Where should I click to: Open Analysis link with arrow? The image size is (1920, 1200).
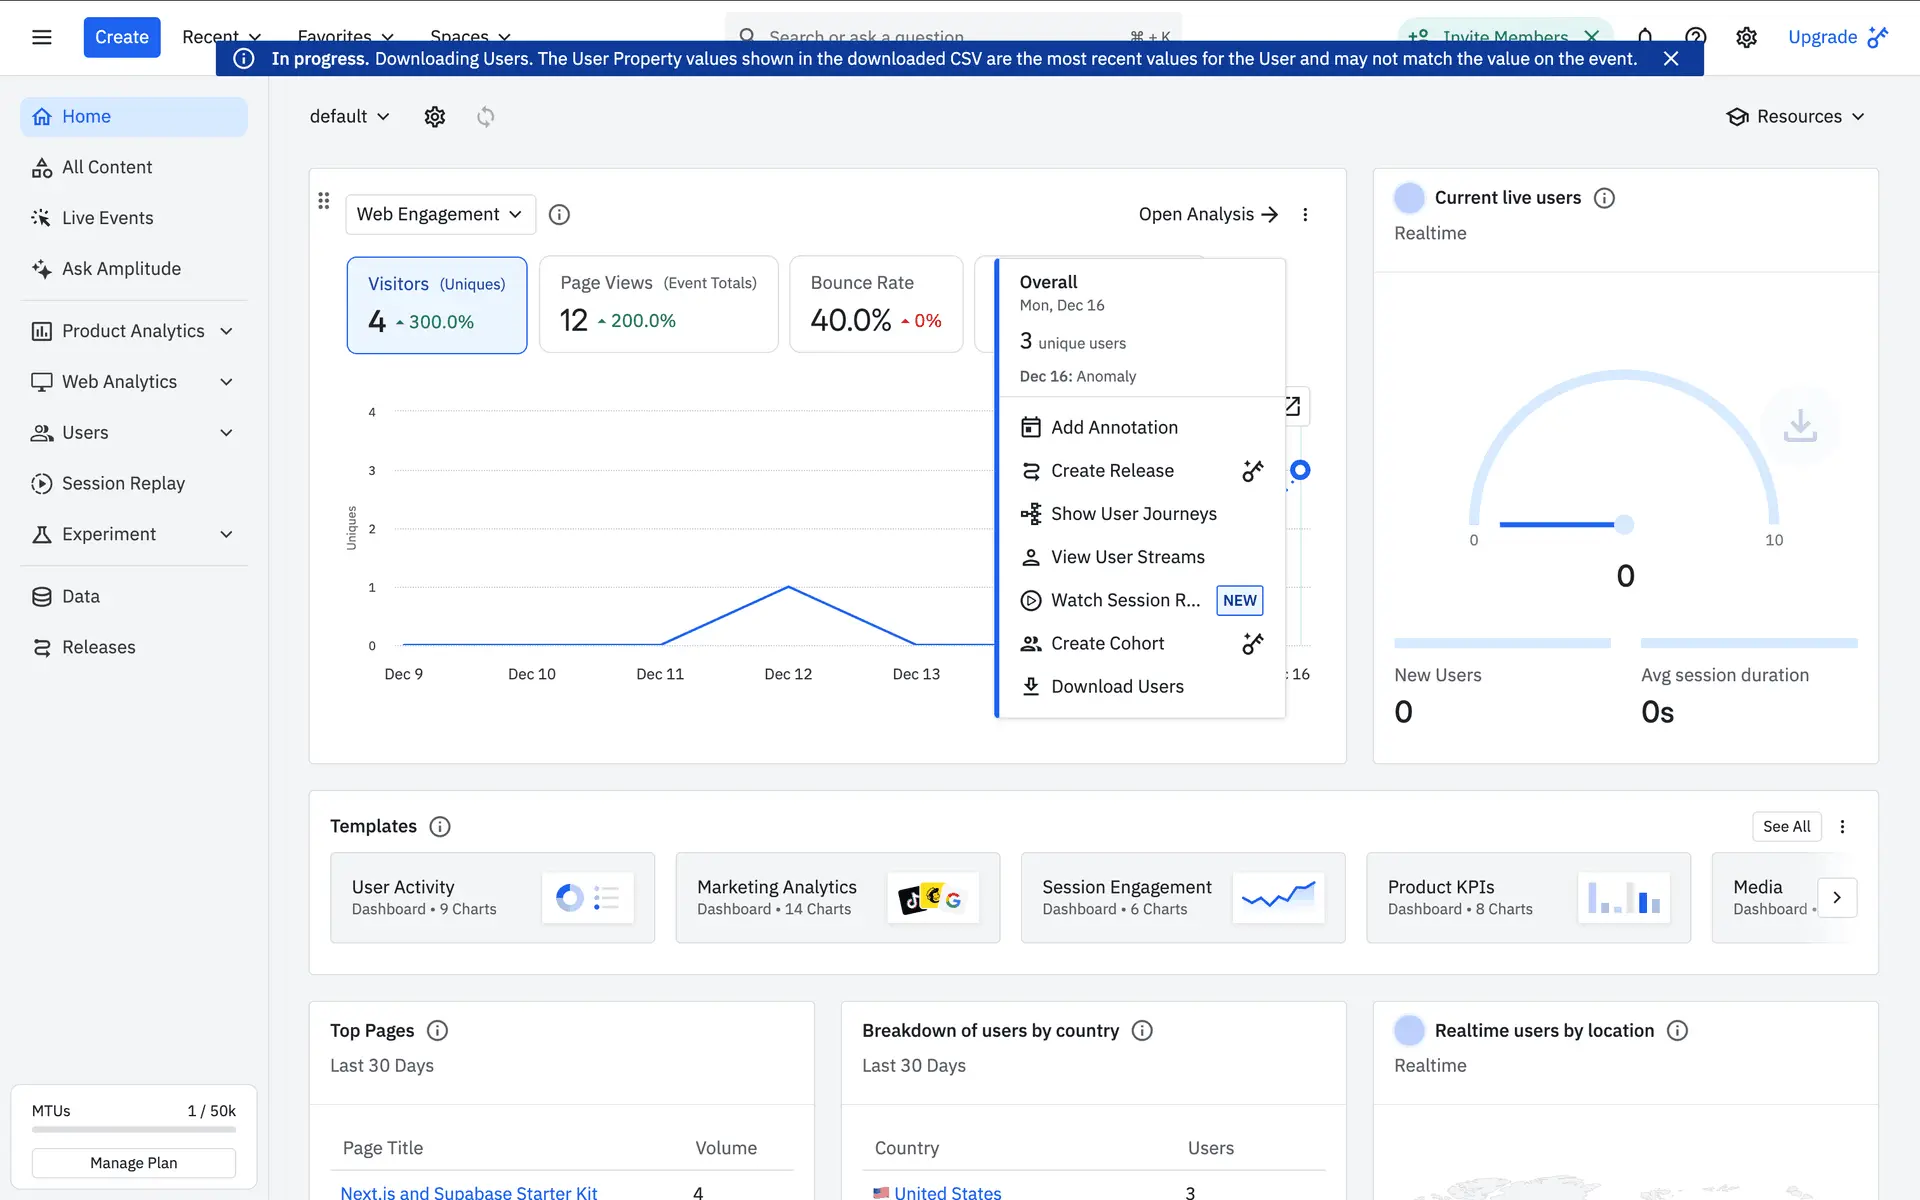point(1208,214)
